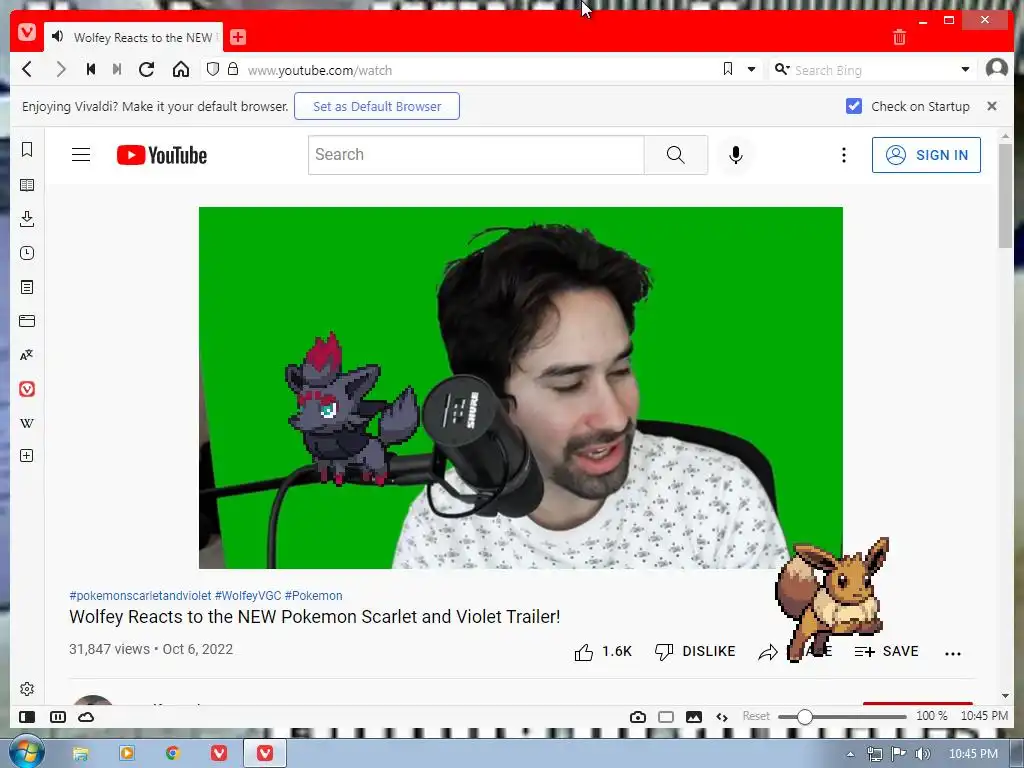Open the History panel
Screen dimensions: 1024x768
(x=27, y=253)
